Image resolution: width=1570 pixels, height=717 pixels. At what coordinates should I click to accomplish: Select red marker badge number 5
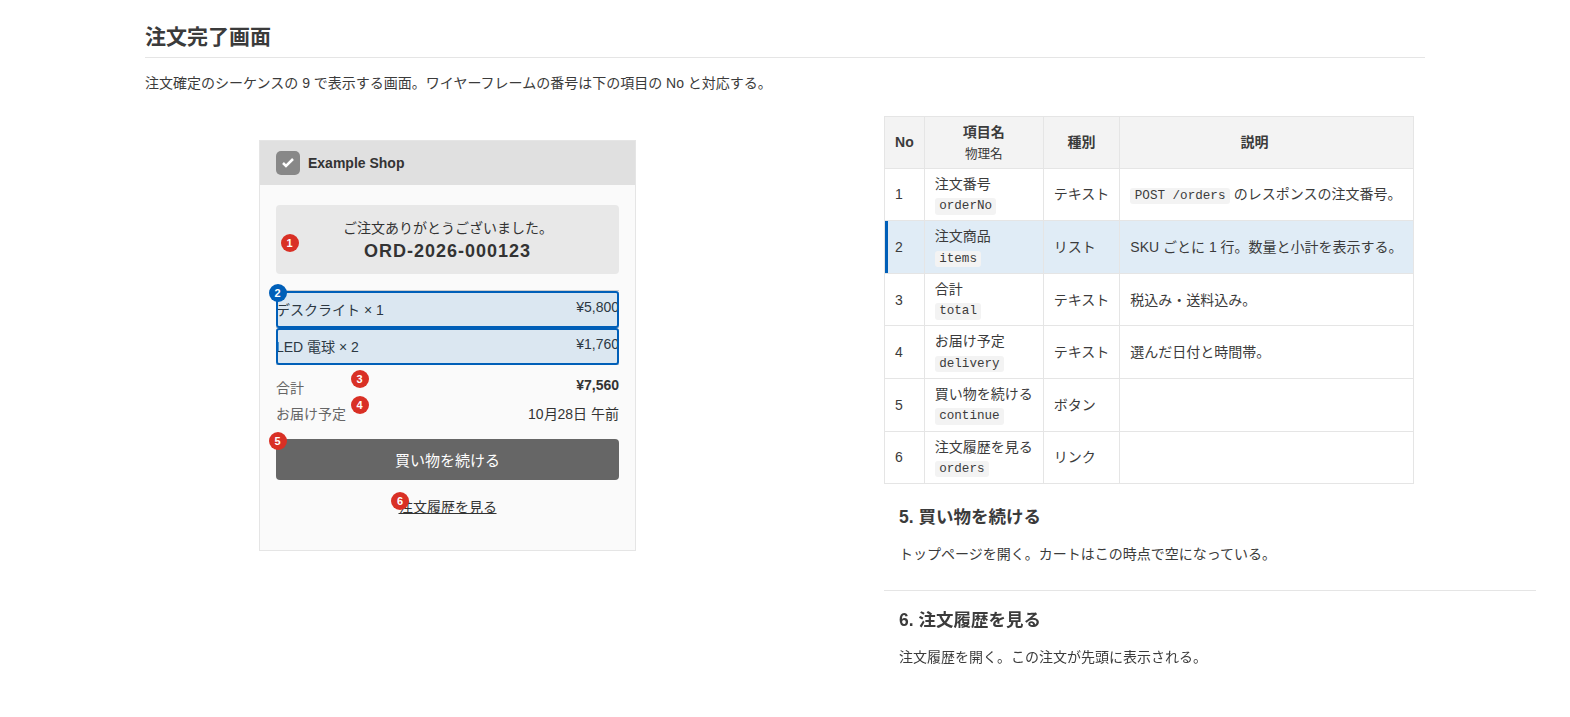pyautogui.click(x=278, y=441)
